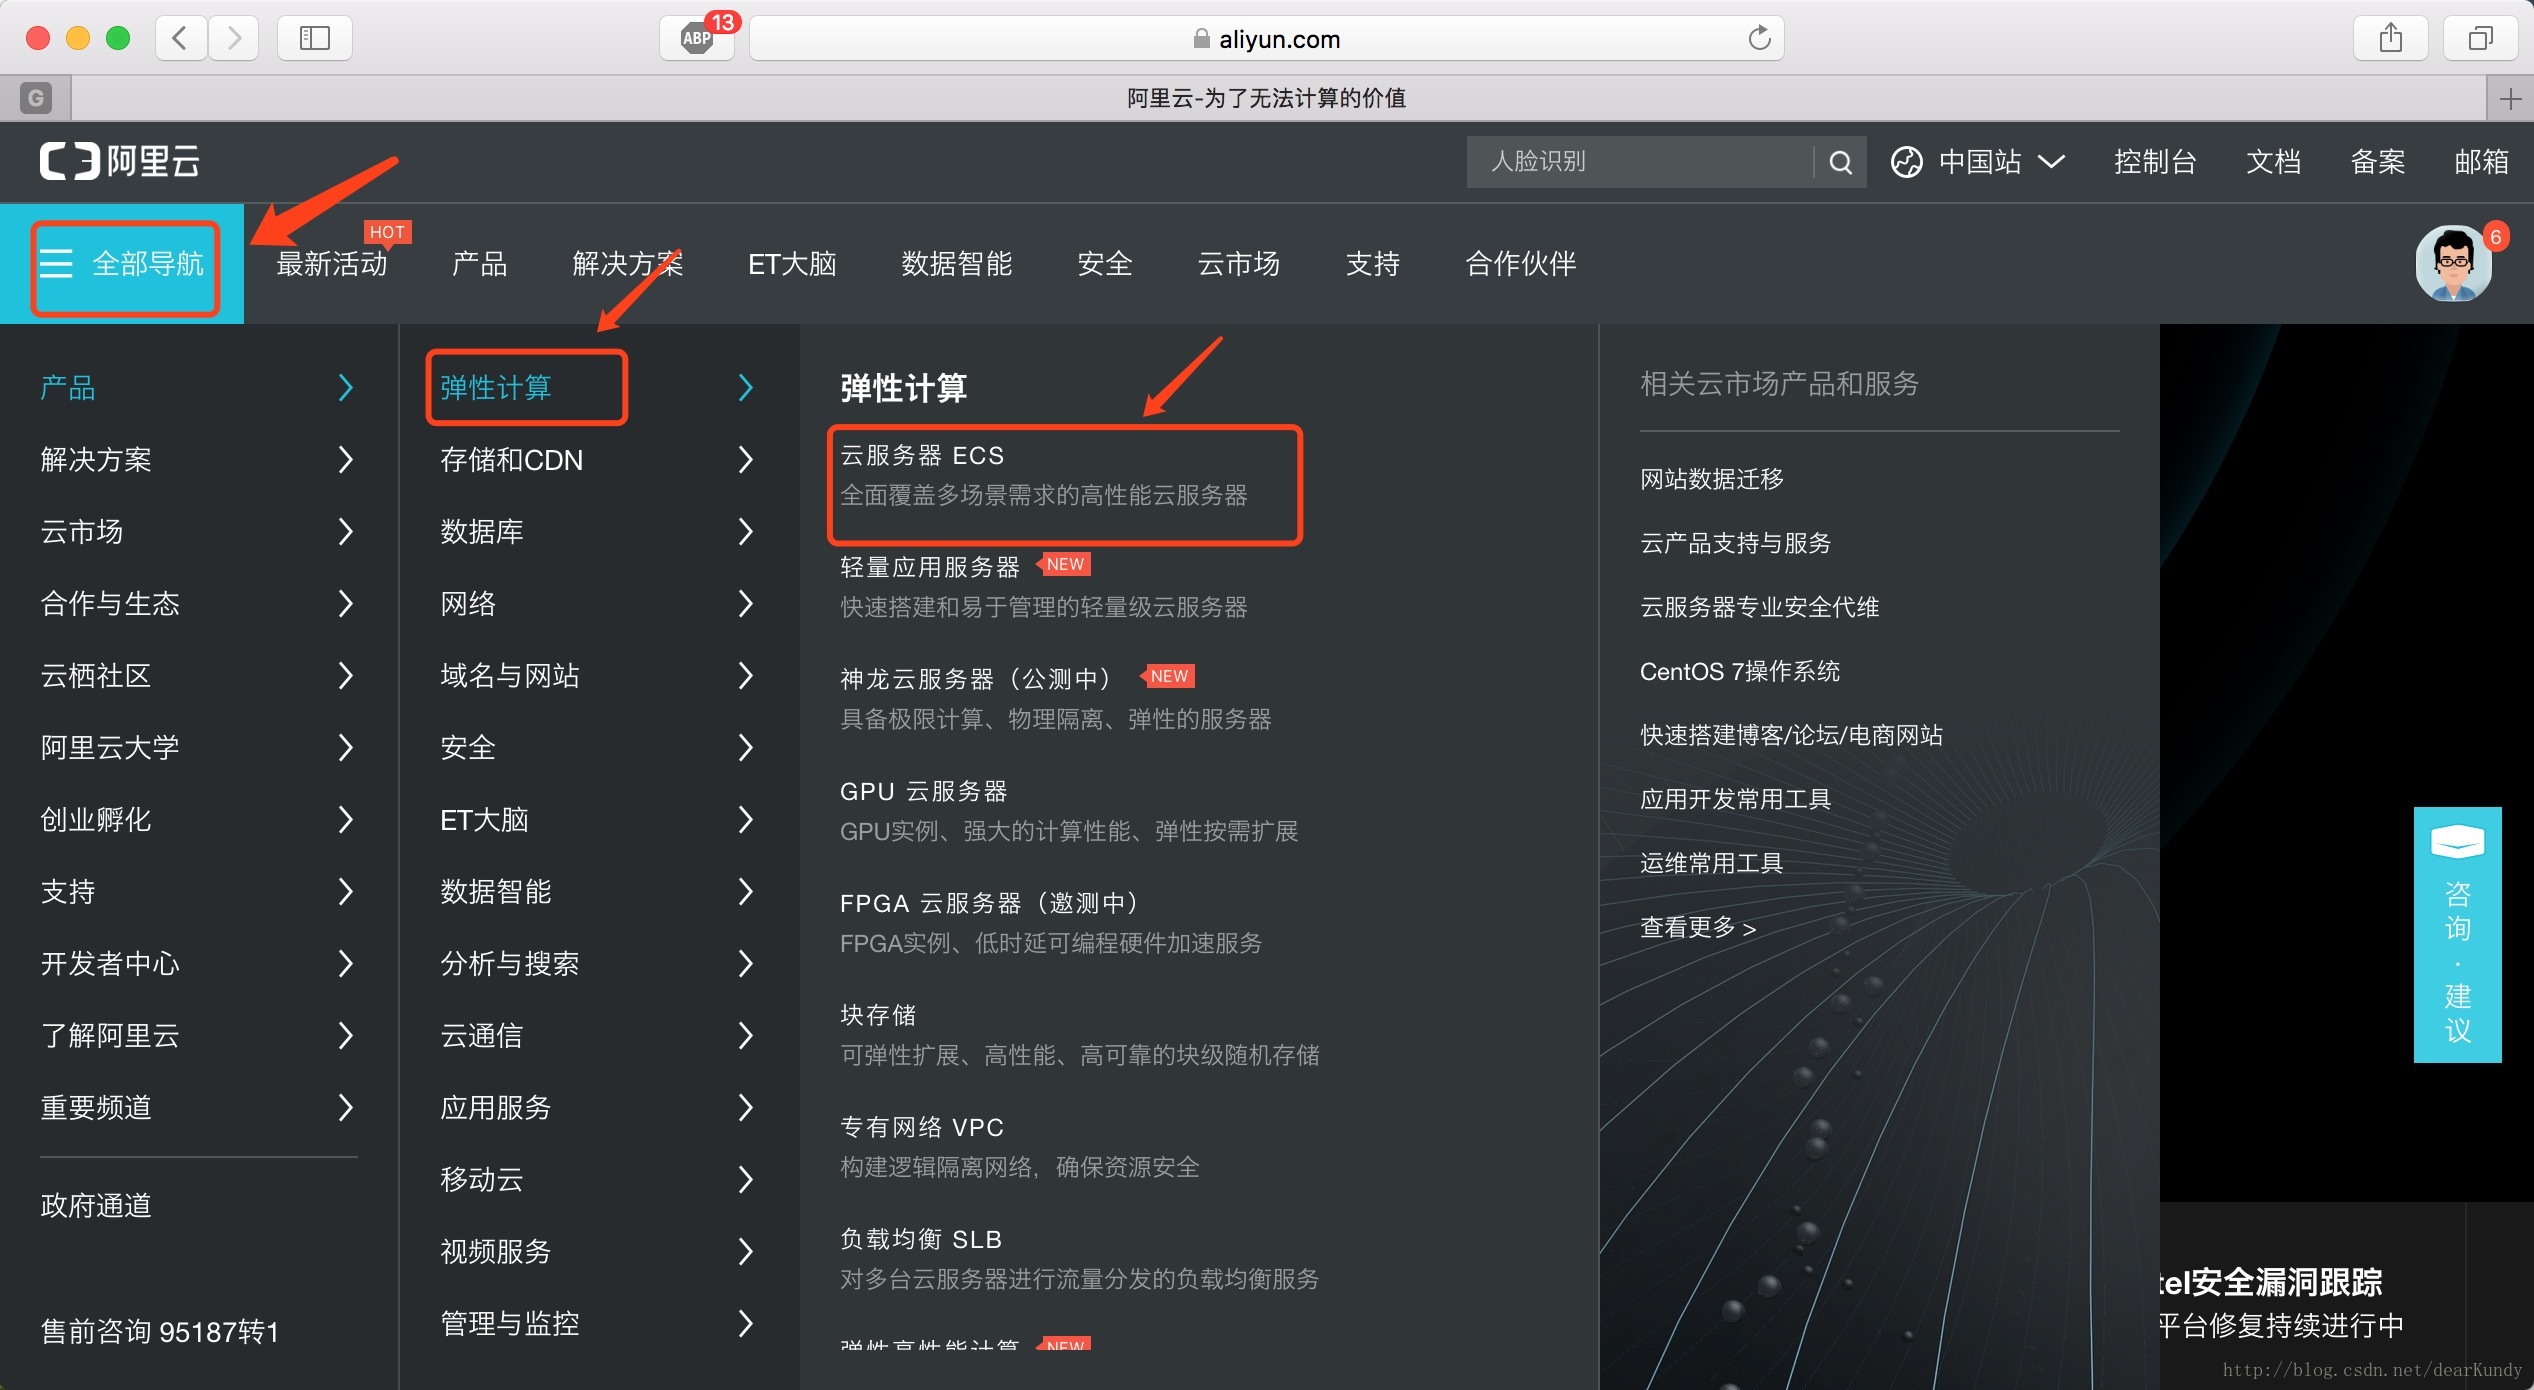Screen dimensions: 2534x1390
Task: Expand 管理与监控 category
Action: (598, 1324)
